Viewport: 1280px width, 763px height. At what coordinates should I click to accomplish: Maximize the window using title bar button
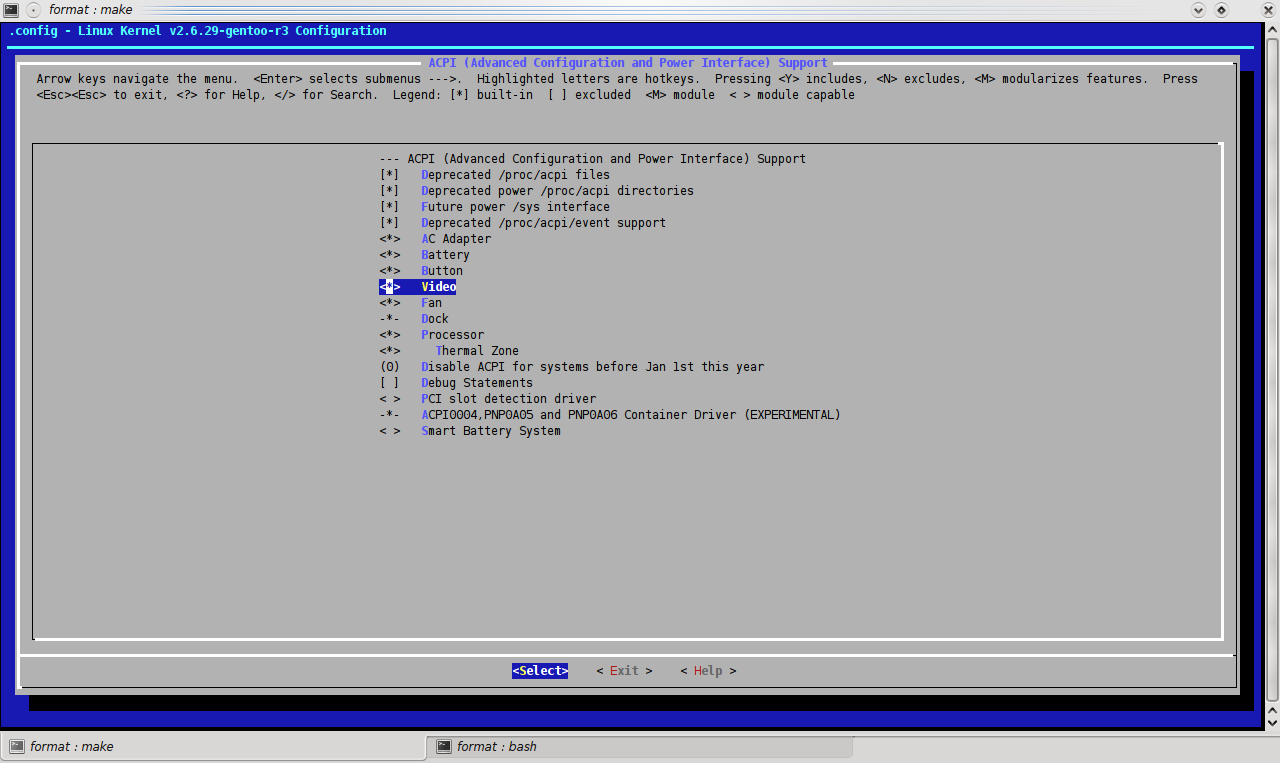[x=1223, y=9]
